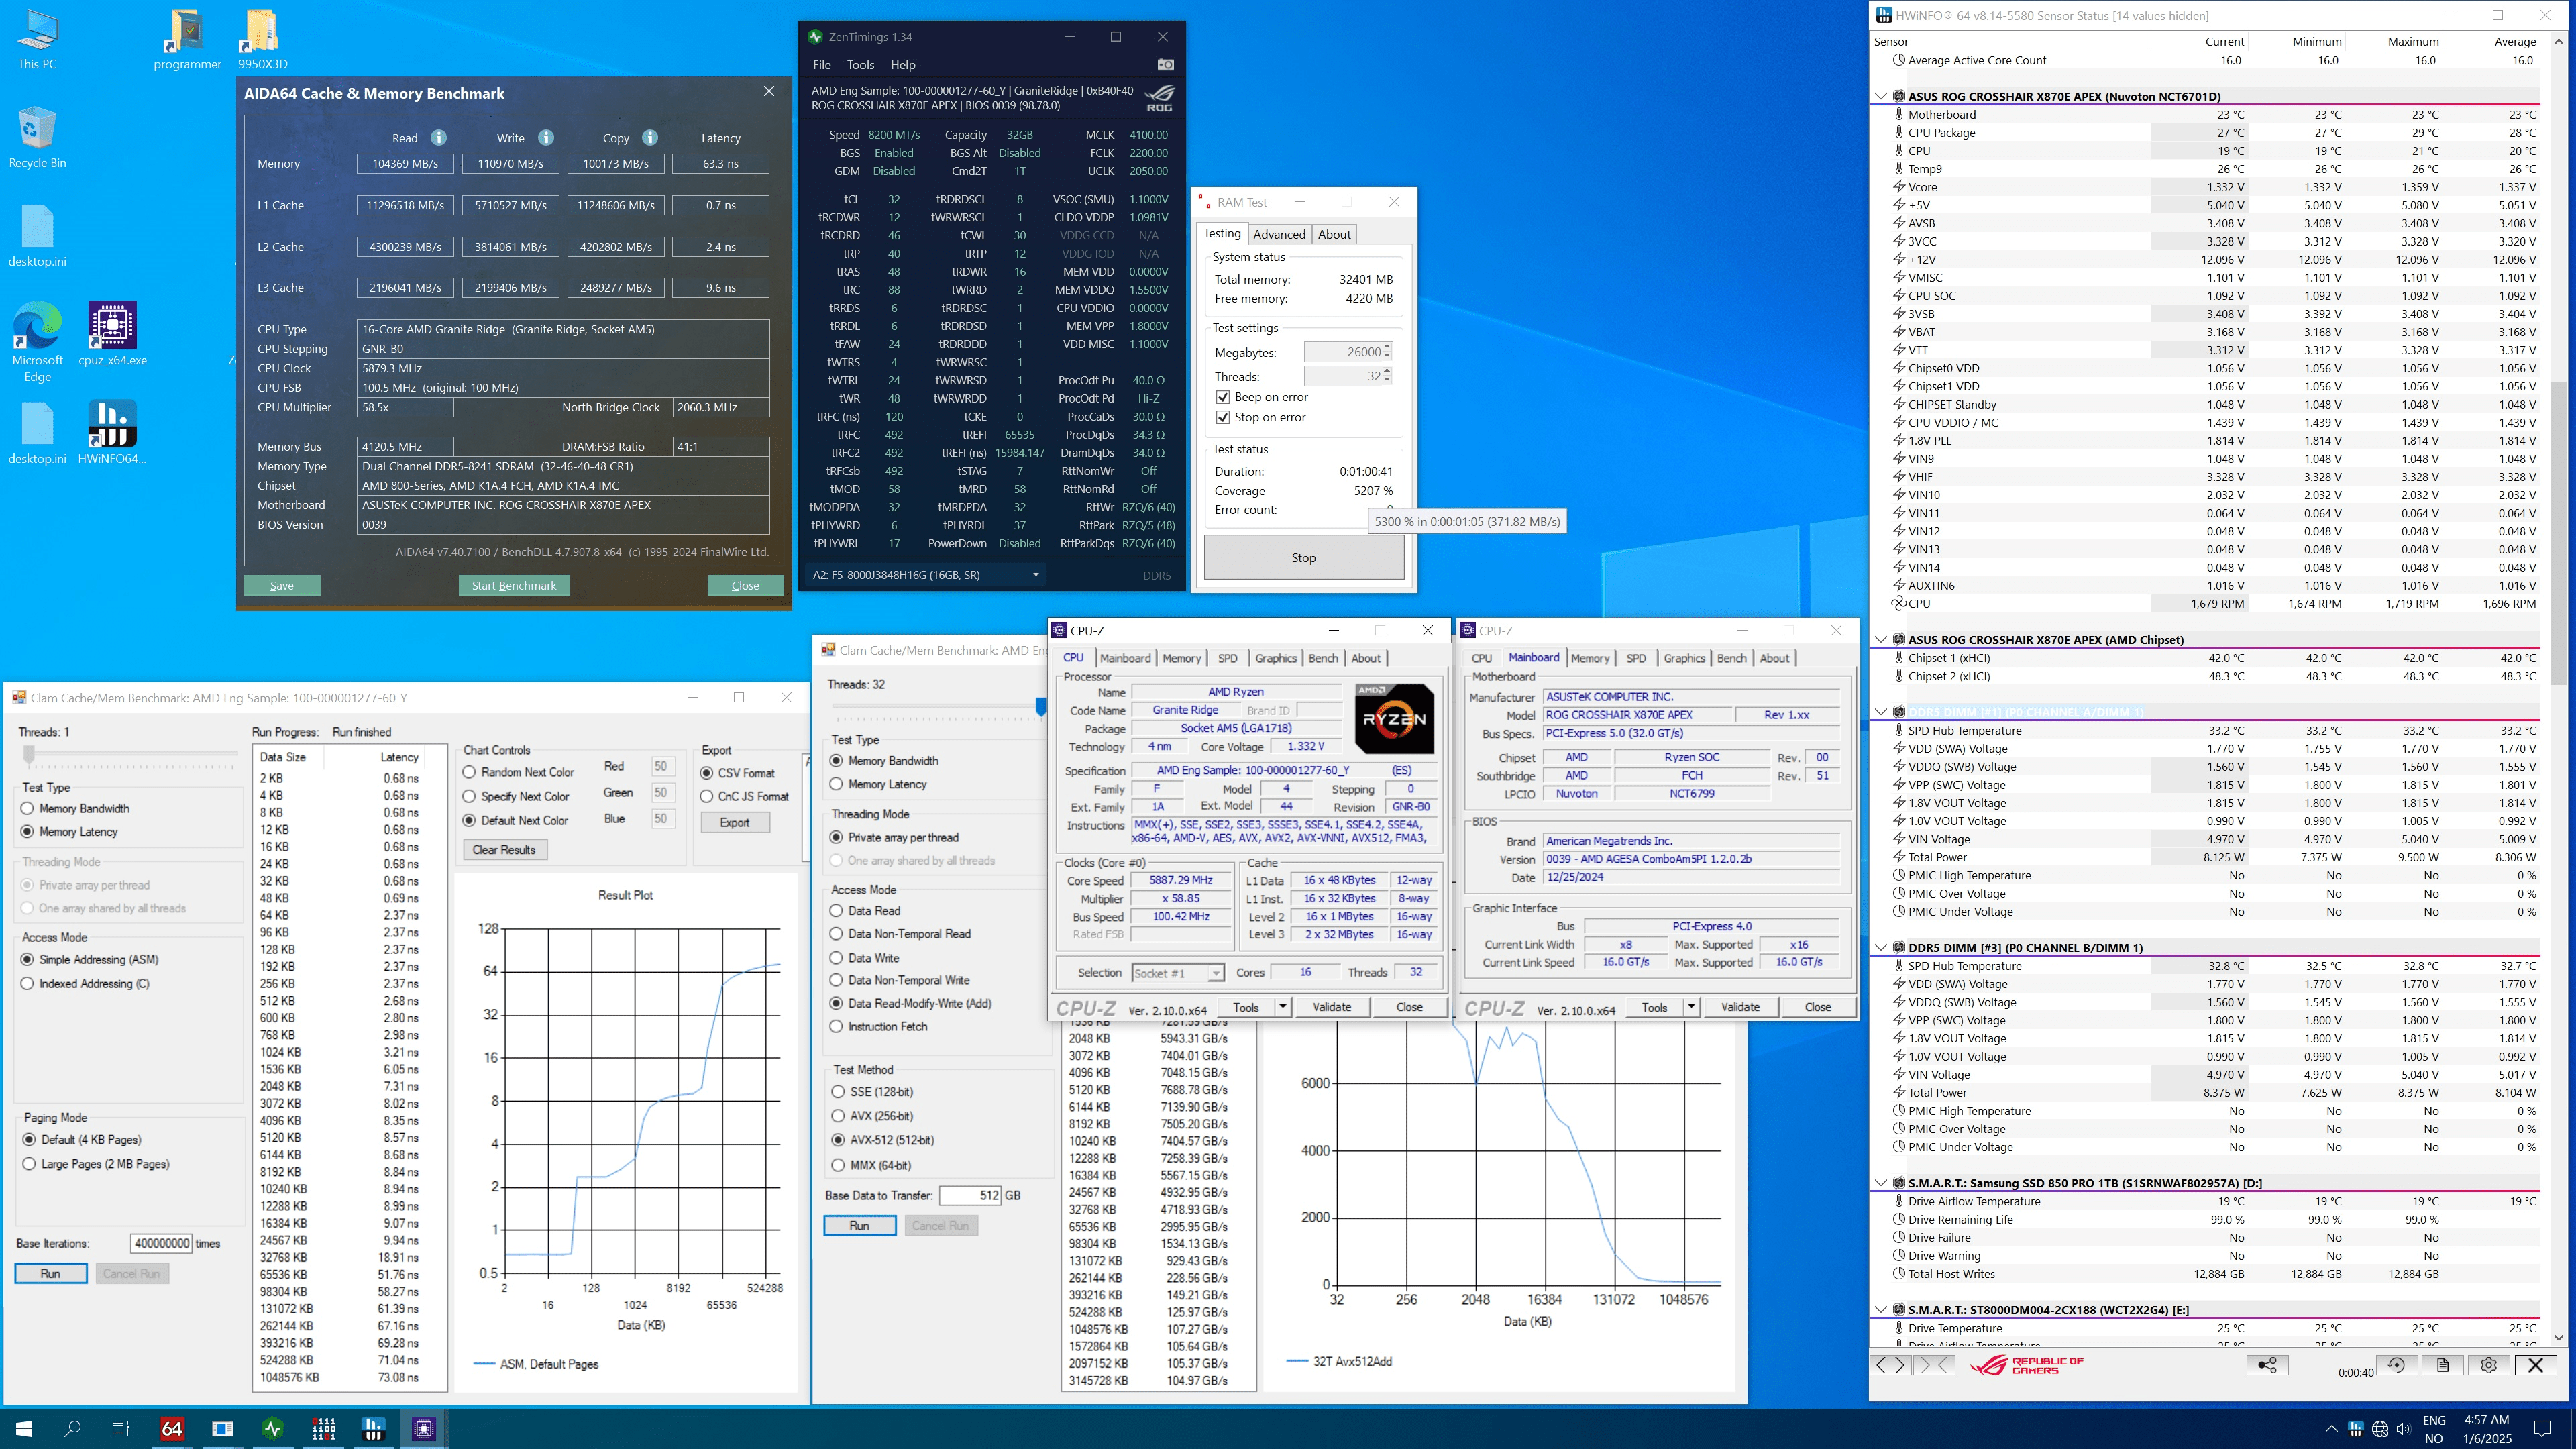Click HWiNFO expand columns arrows button
Image resolution: width=2576 pixels, height=1449 pixels.
click(1890, 1365)
